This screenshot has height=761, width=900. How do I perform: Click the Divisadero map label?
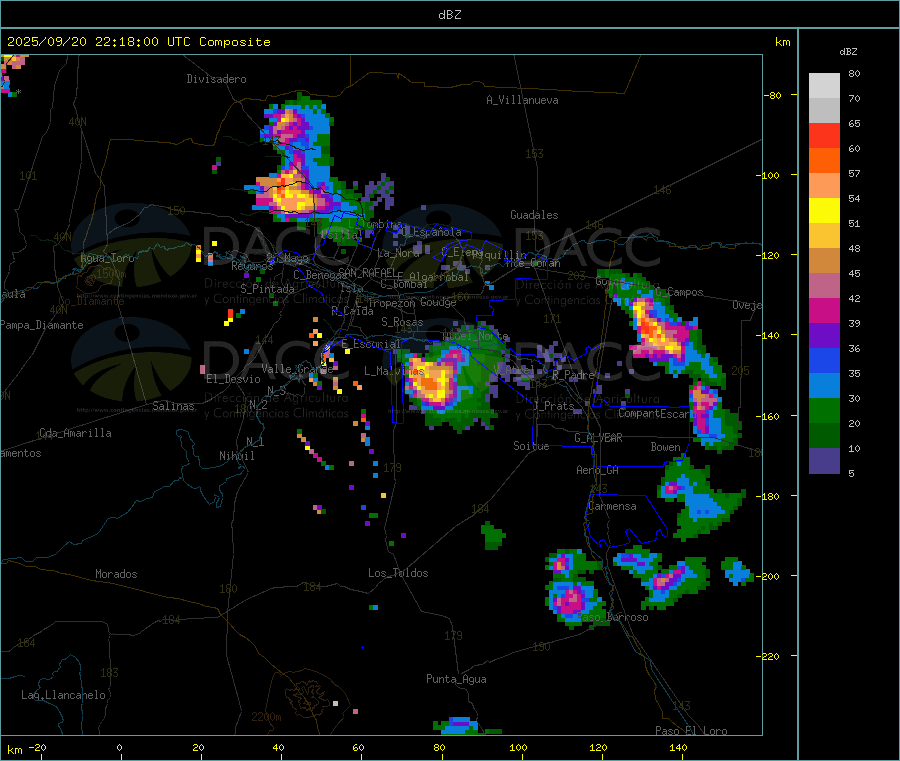click(216, 79)
